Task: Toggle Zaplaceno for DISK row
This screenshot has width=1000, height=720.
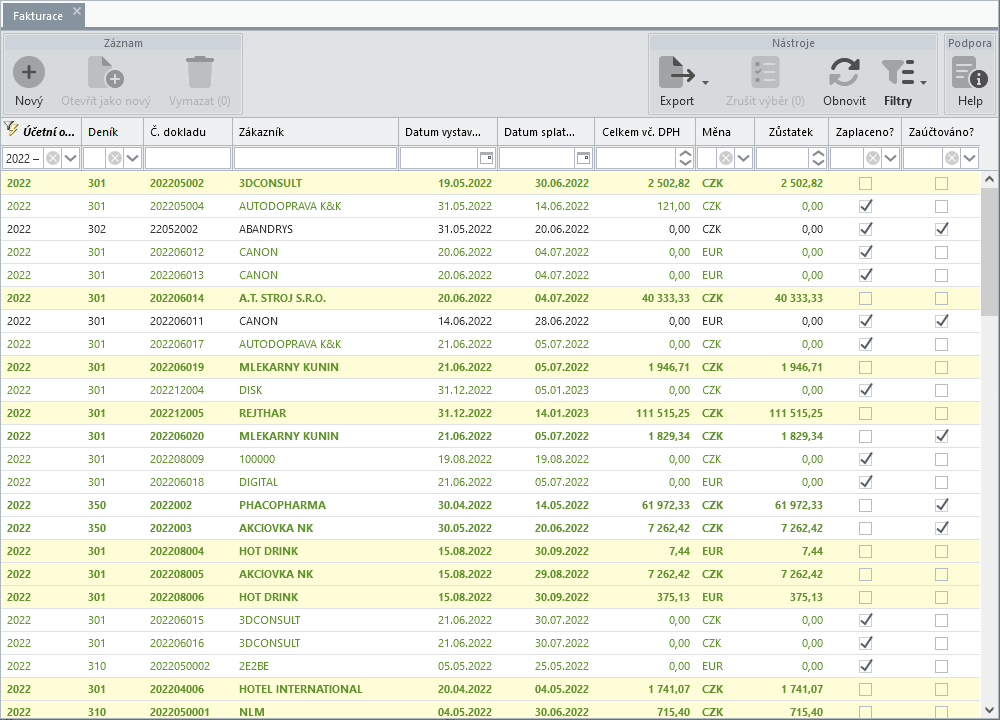Action: (865, 390)
